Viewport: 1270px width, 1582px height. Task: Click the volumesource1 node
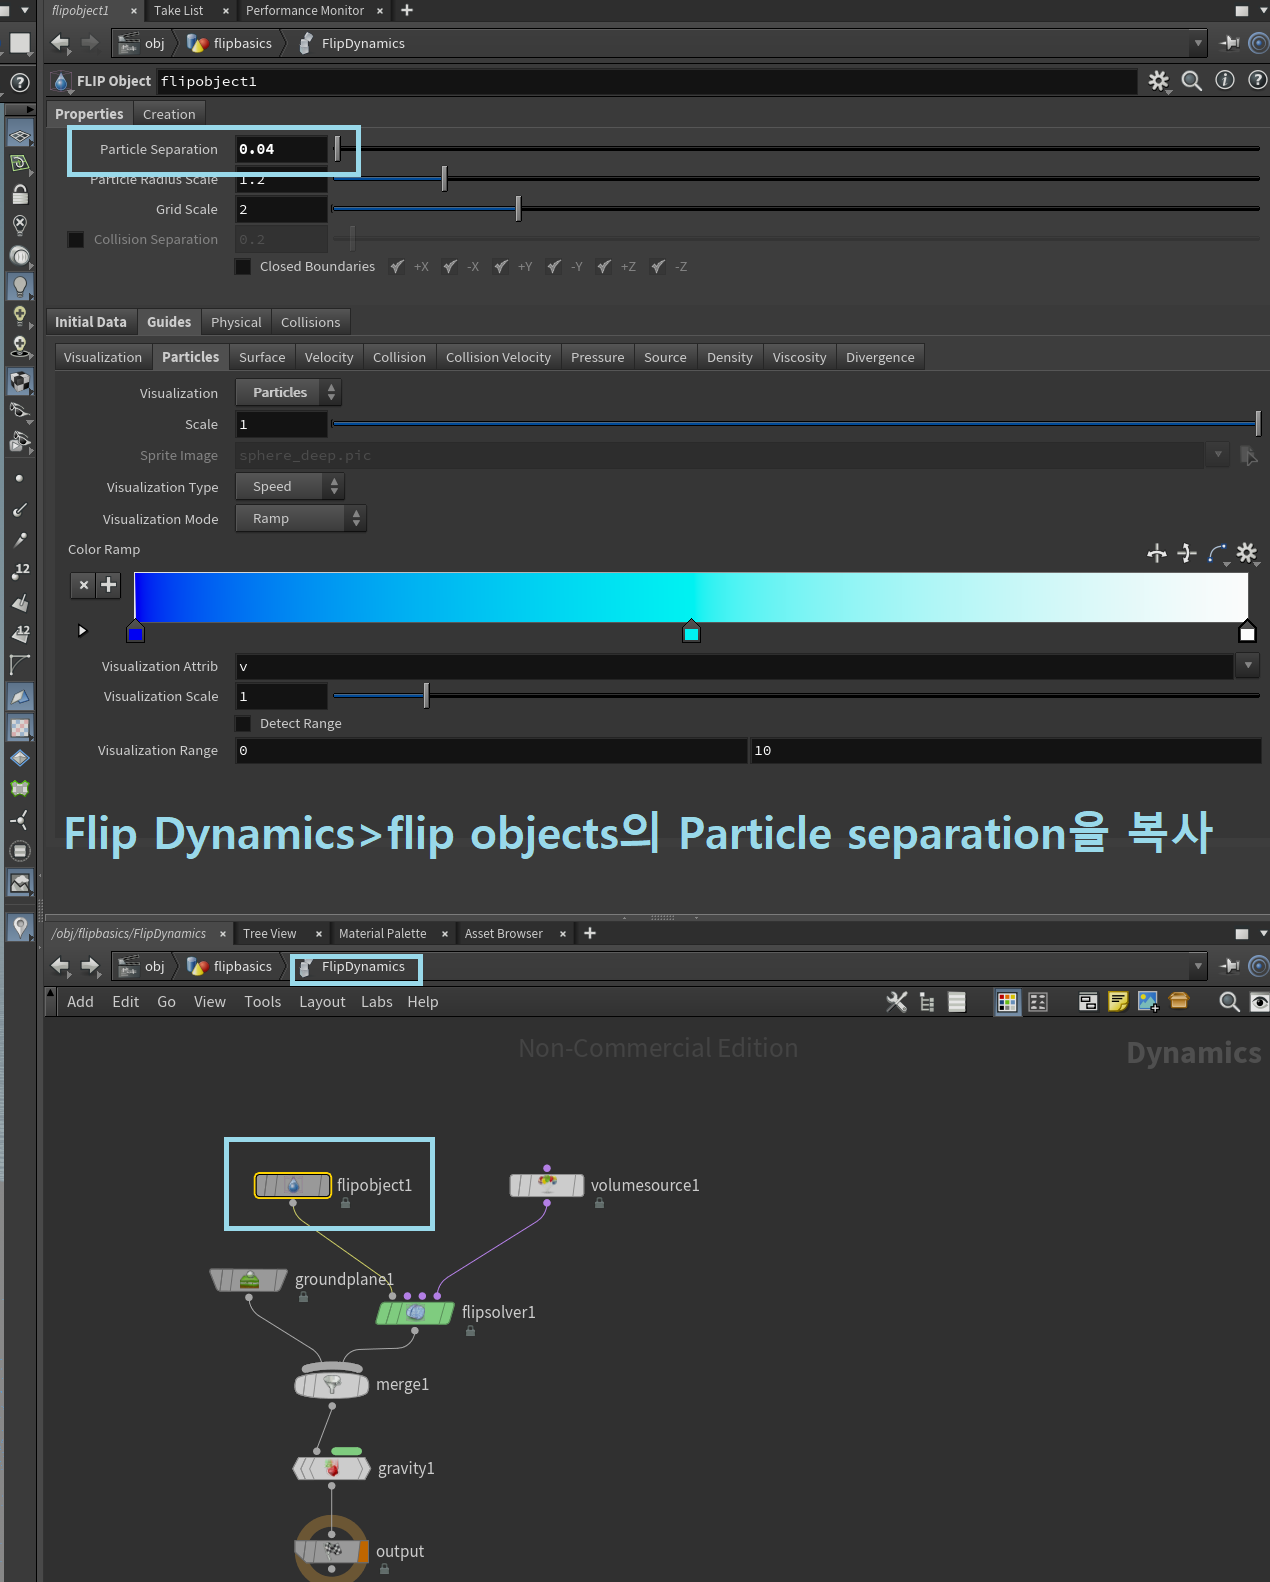pos(547,1185)
